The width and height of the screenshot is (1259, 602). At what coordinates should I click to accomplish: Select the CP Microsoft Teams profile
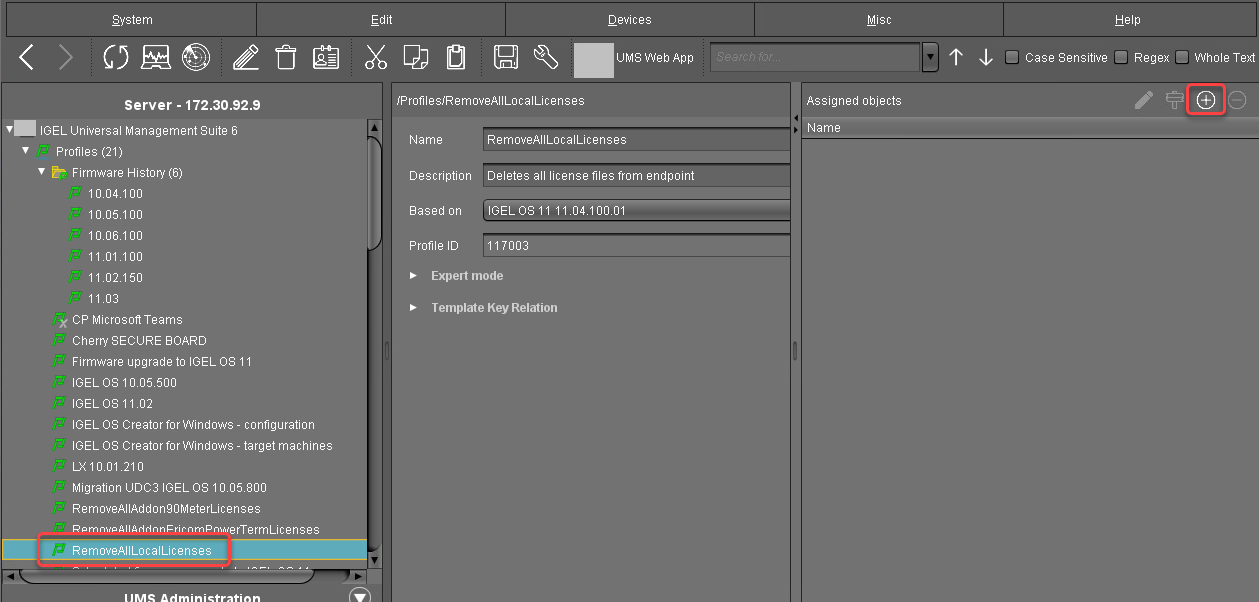pos(127,320)
